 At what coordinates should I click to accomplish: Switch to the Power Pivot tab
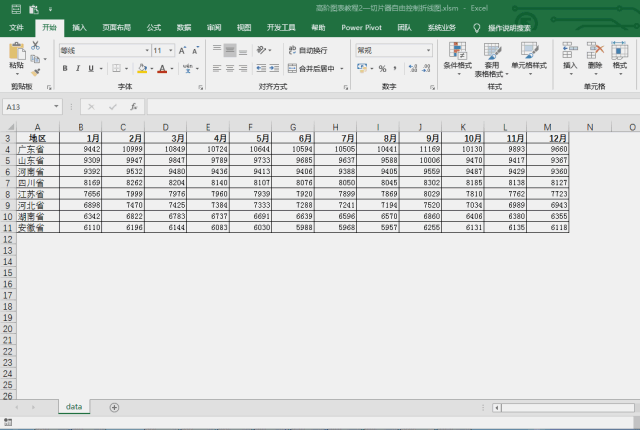coord(361,27)
